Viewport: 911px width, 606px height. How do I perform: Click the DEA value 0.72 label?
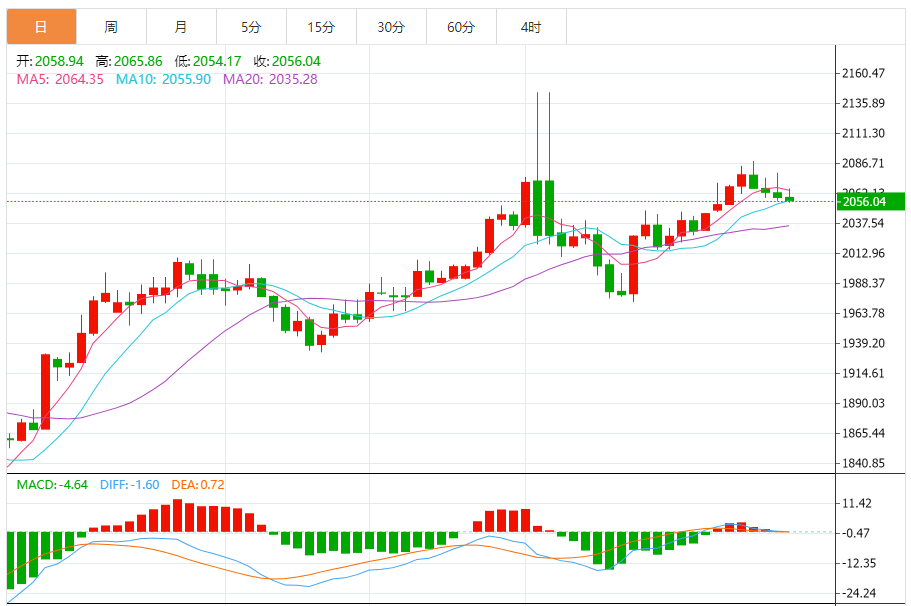tap(198, 485)
